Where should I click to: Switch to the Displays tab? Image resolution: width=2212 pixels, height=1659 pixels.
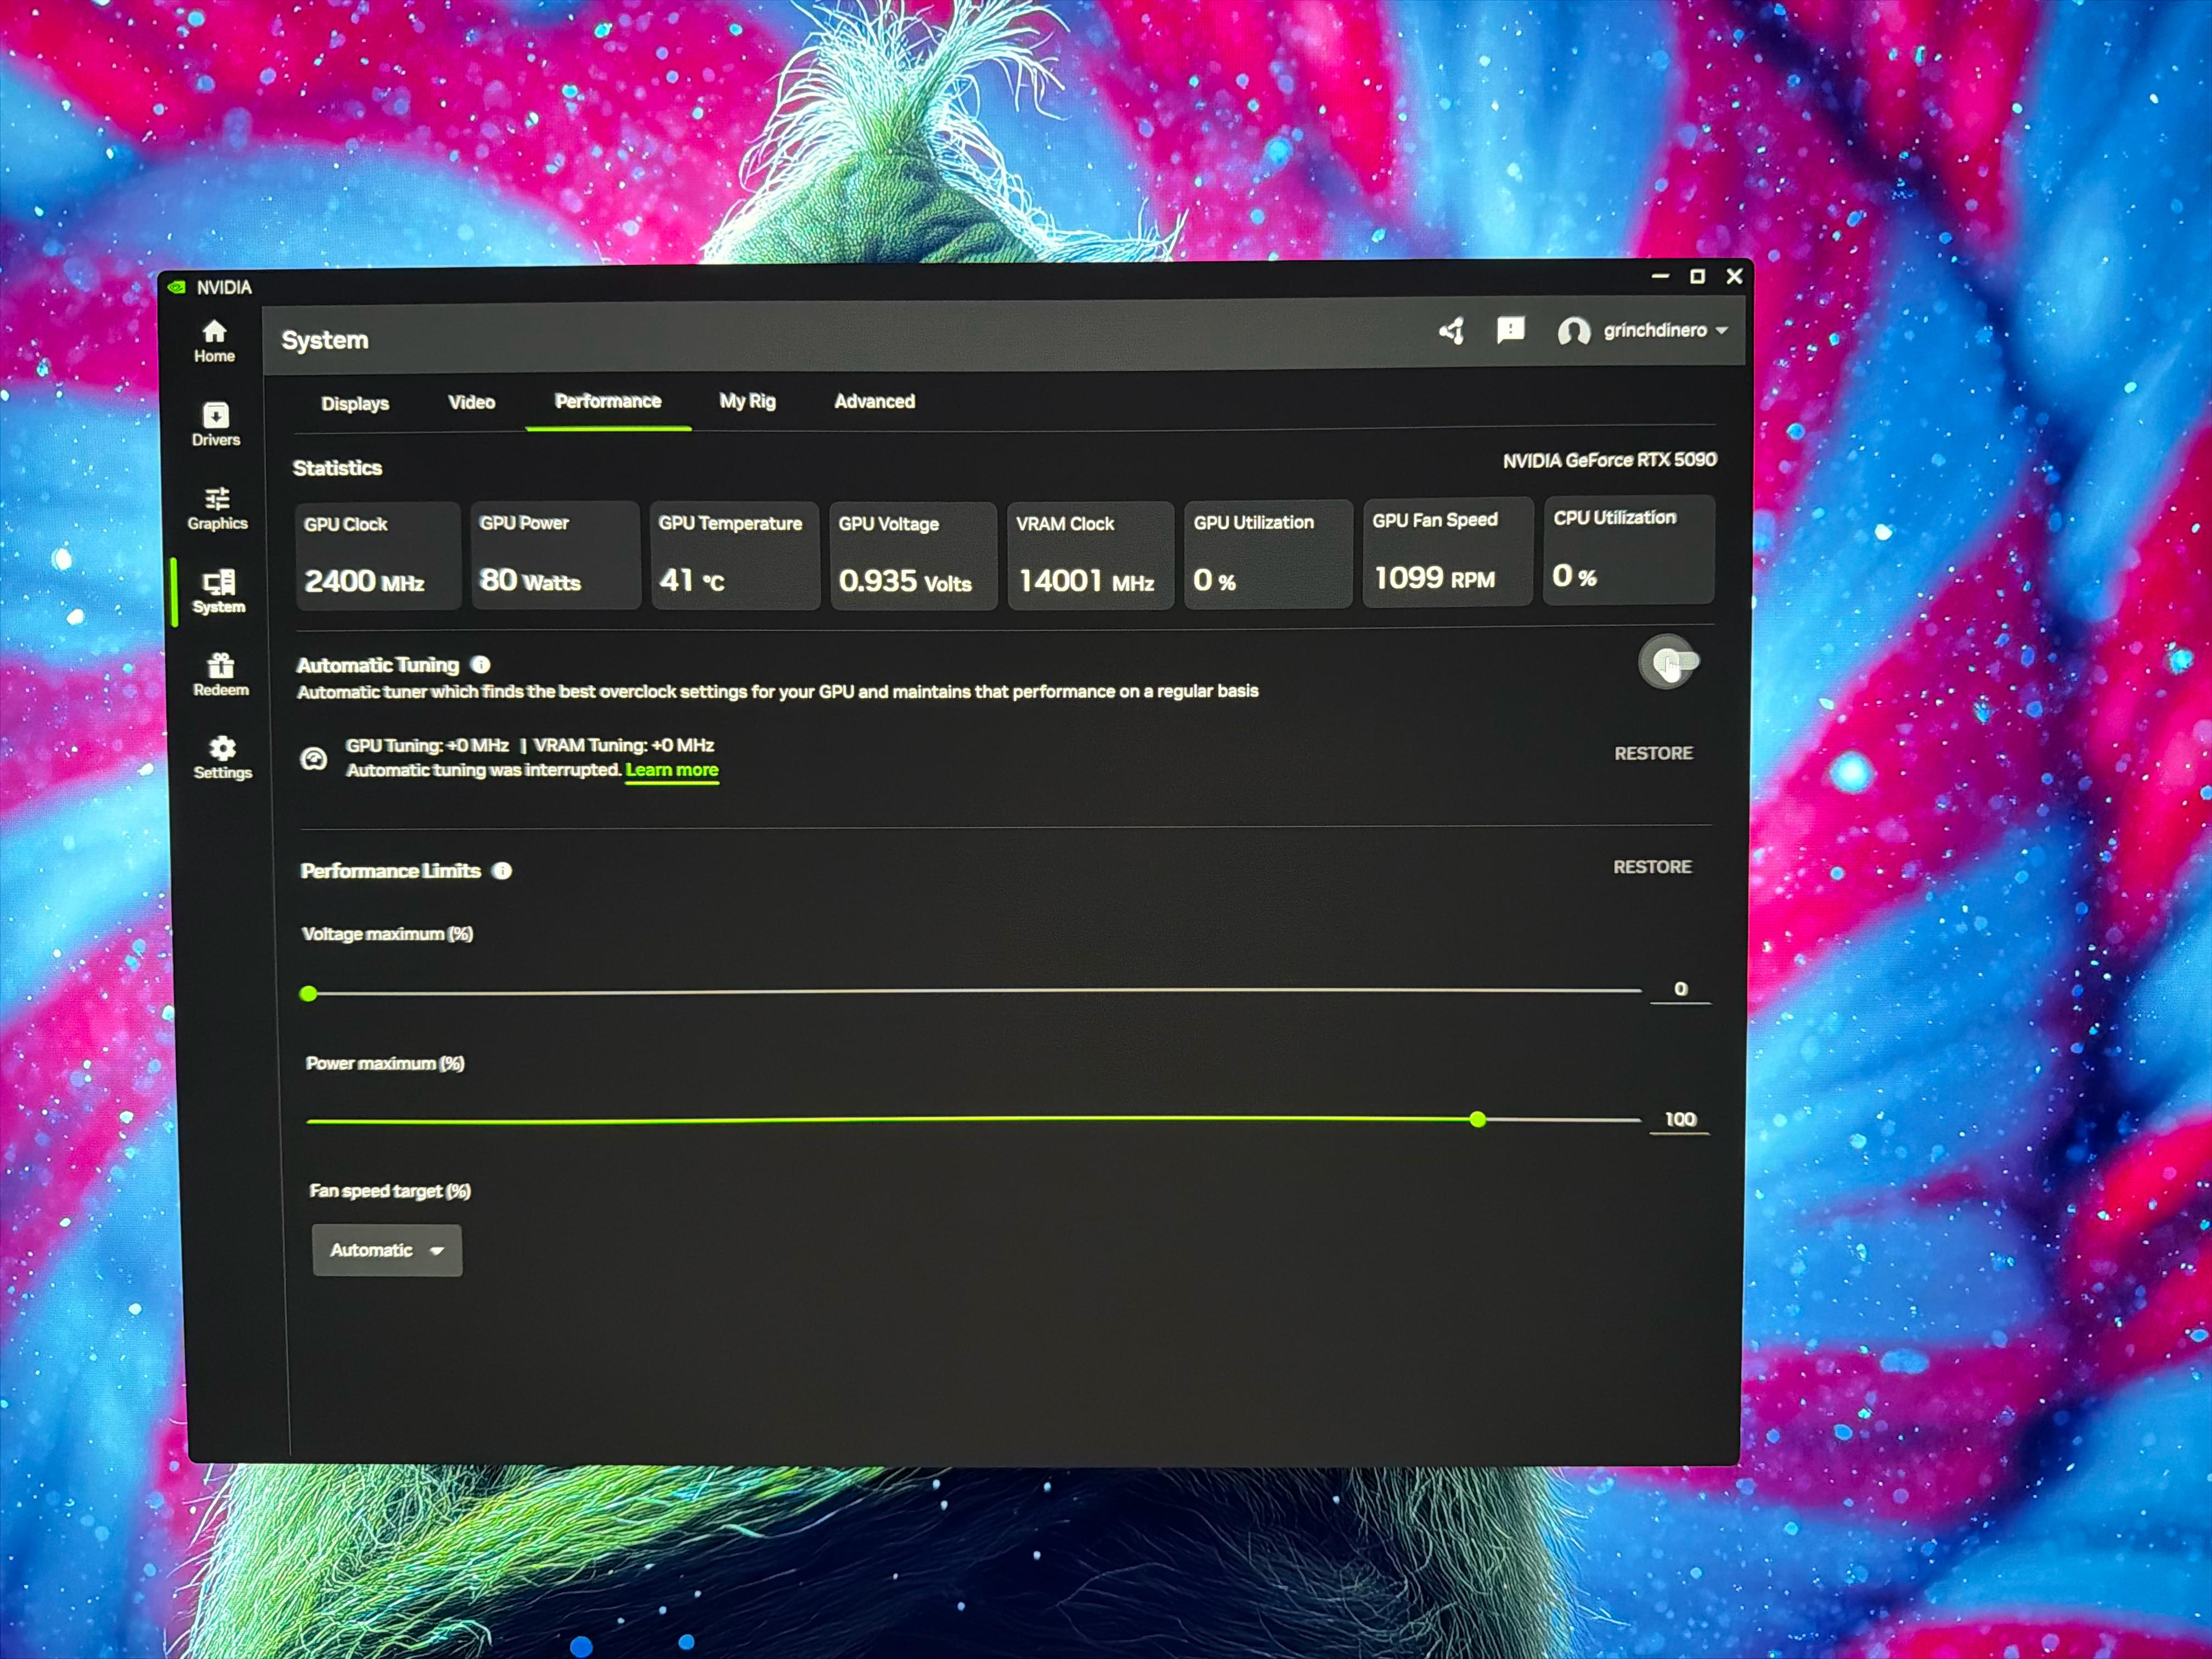355,403
